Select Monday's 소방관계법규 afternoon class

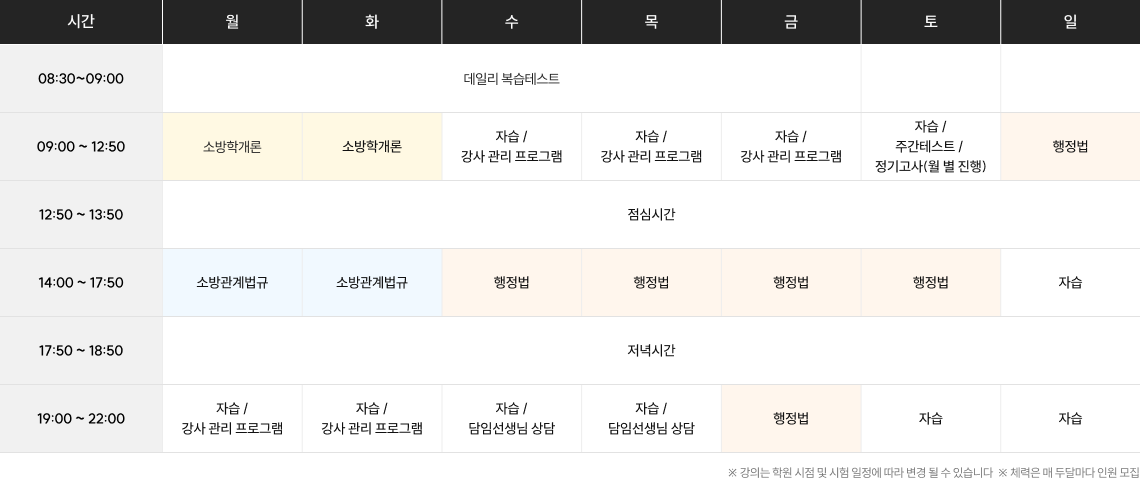[x=232, y=283]
